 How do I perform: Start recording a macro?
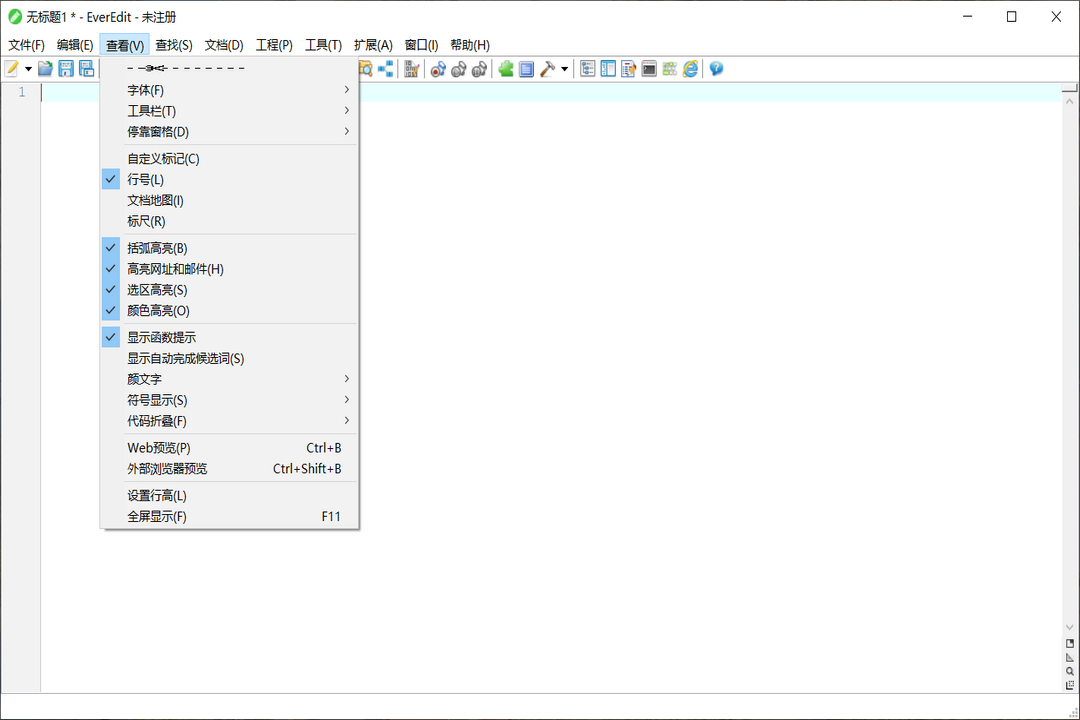pos(438,68)
